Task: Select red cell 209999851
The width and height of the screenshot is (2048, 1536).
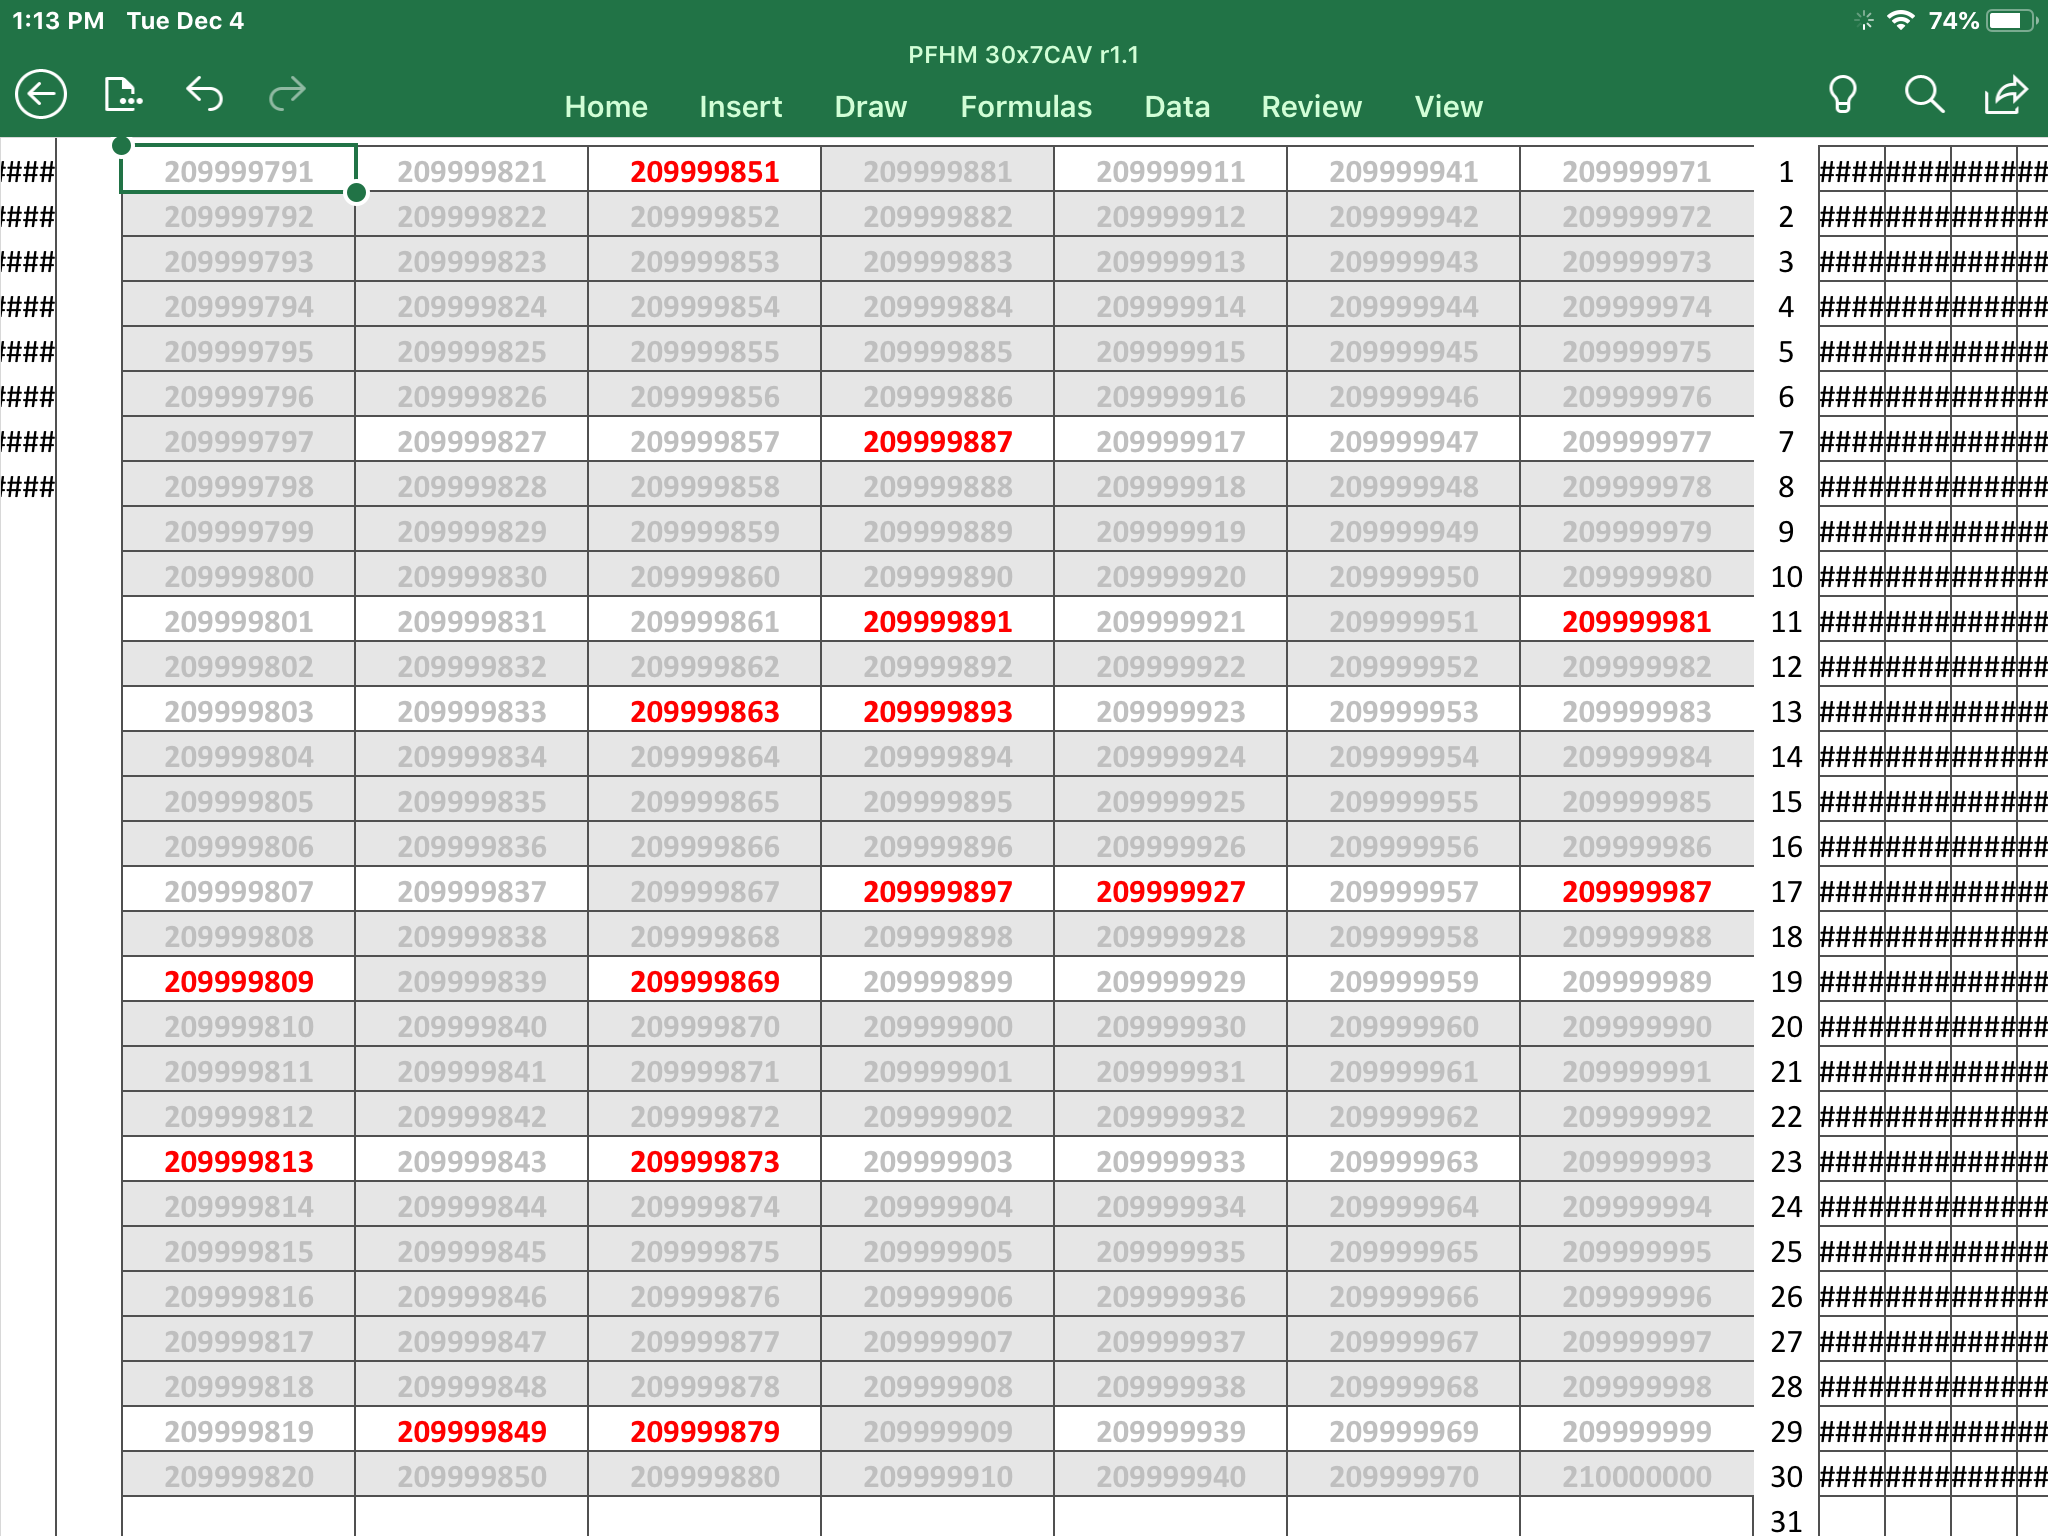Action: click(x=704, y=172)
